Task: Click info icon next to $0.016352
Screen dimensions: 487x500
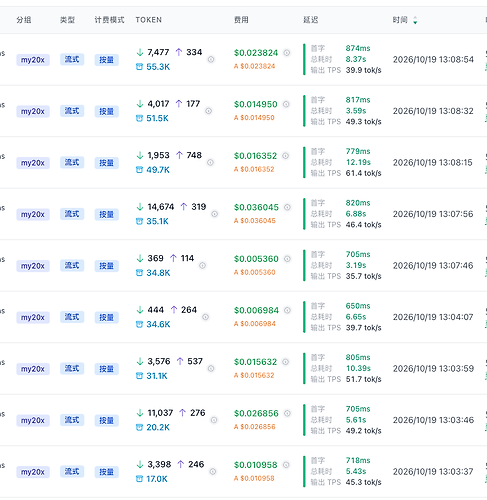Action: click(286, 156)
